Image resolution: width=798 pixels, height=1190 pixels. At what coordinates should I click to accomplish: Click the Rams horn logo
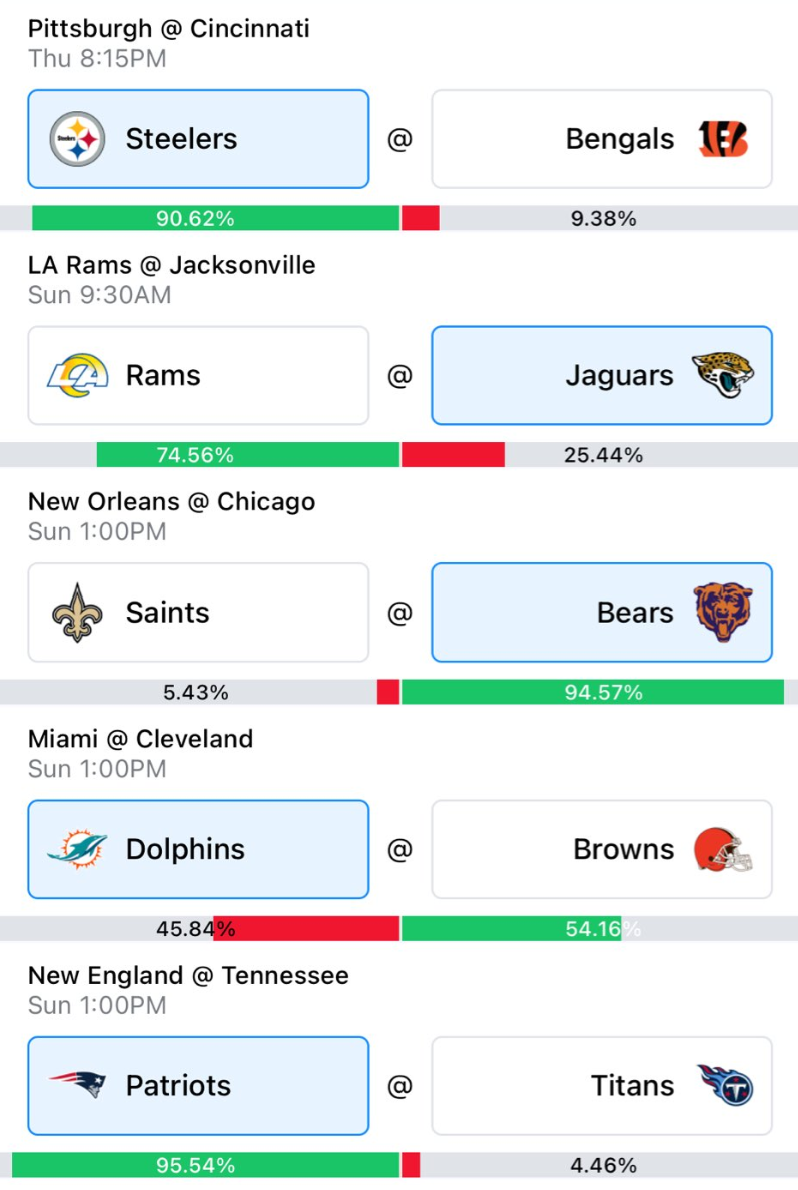point(77,376)
